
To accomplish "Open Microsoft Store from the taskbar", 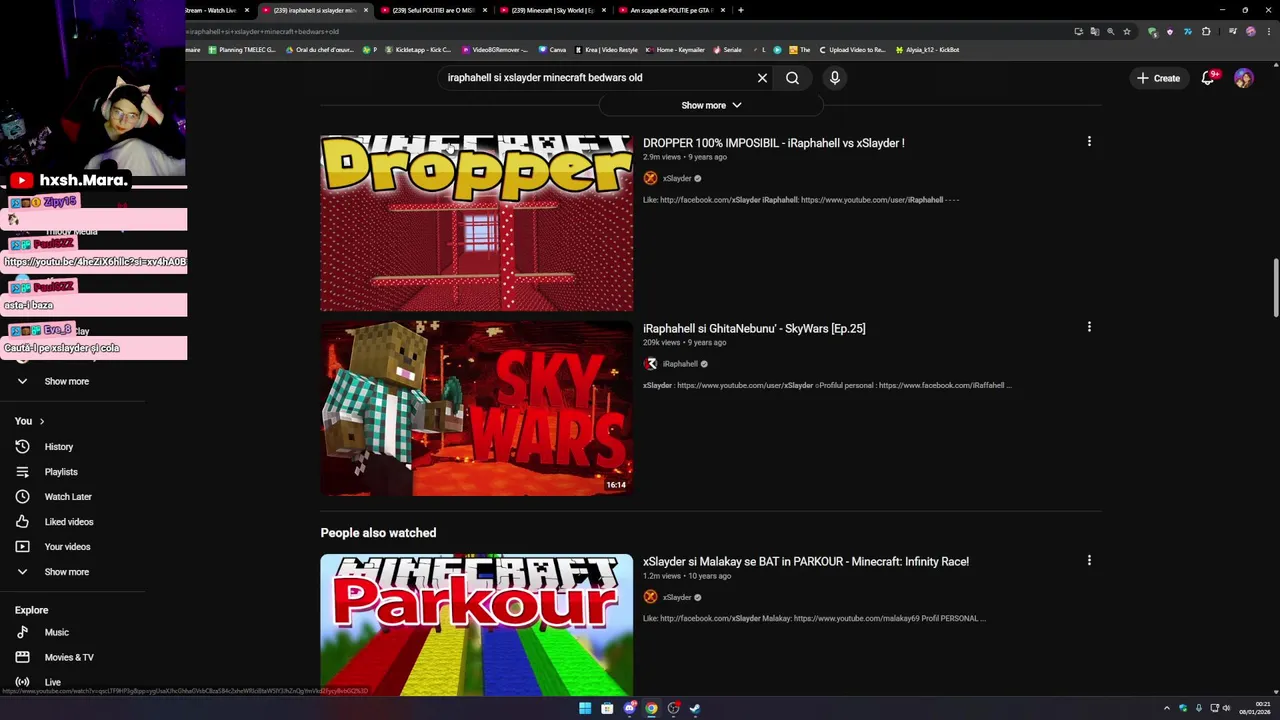I will coord(607,709).
